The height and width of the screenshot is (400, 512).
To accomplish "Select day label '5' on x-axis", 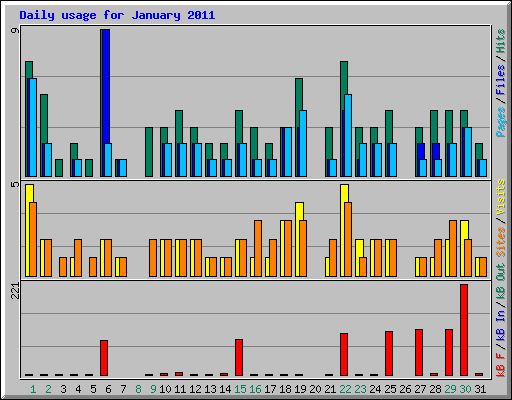I will tap(93, 389).
